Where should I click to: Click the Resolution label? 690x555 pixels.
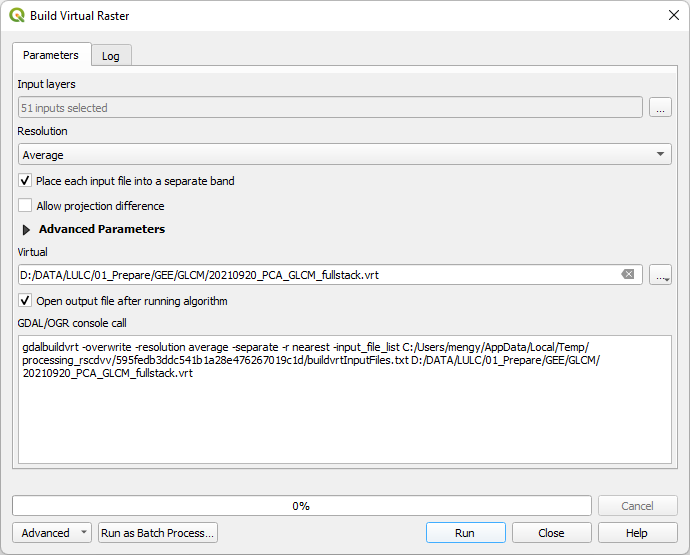point(42,131)
